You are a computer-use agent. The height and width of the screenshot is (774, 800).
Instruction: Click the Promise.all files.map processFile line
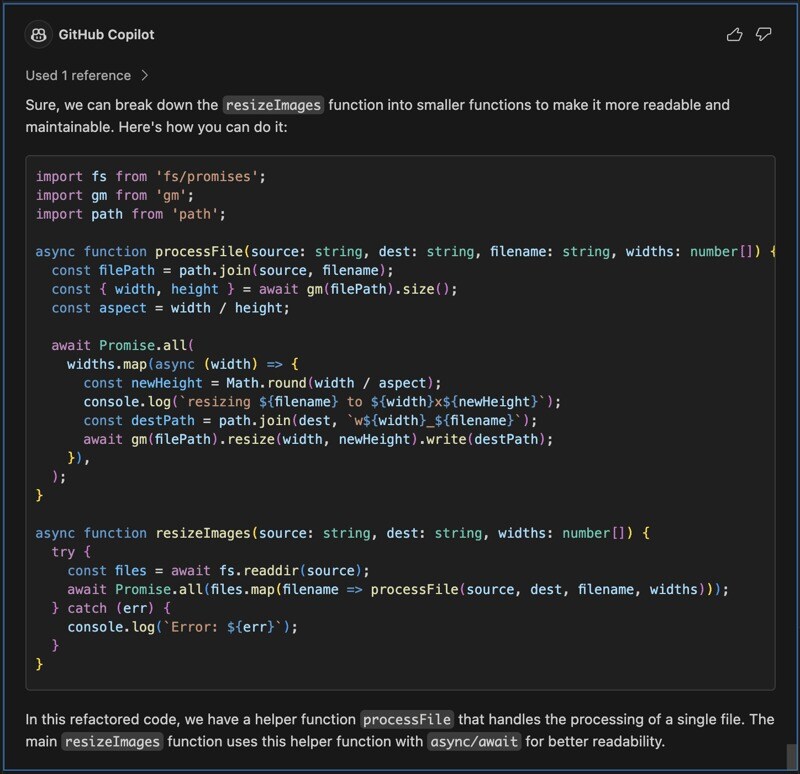tap(398, 590)
